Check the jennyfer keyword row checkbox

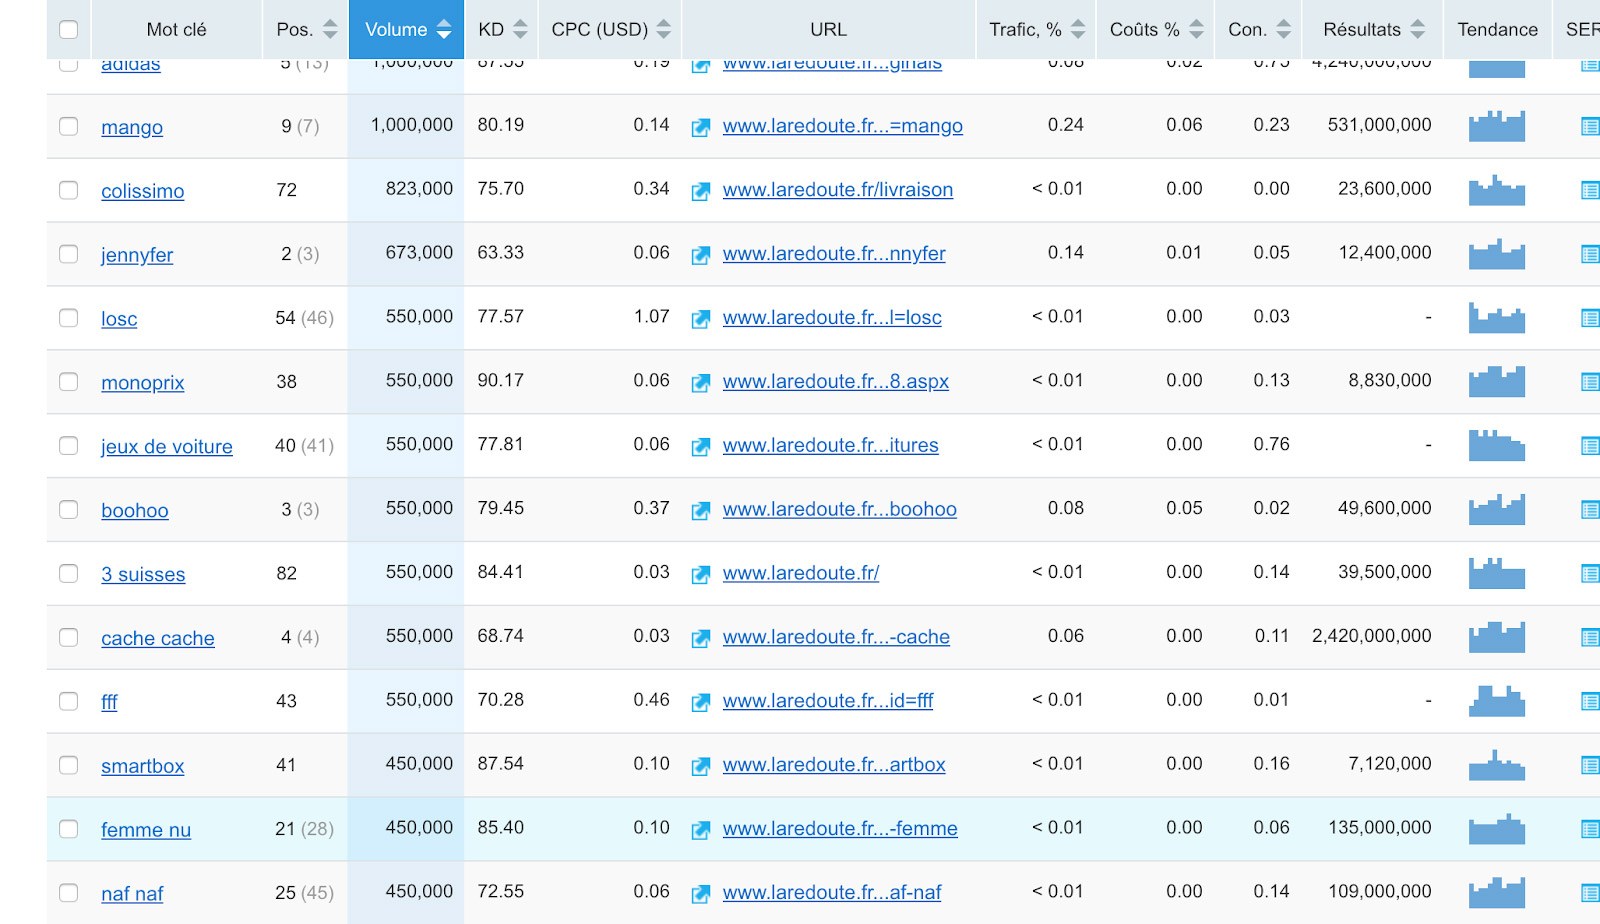(x=69, y=254)
